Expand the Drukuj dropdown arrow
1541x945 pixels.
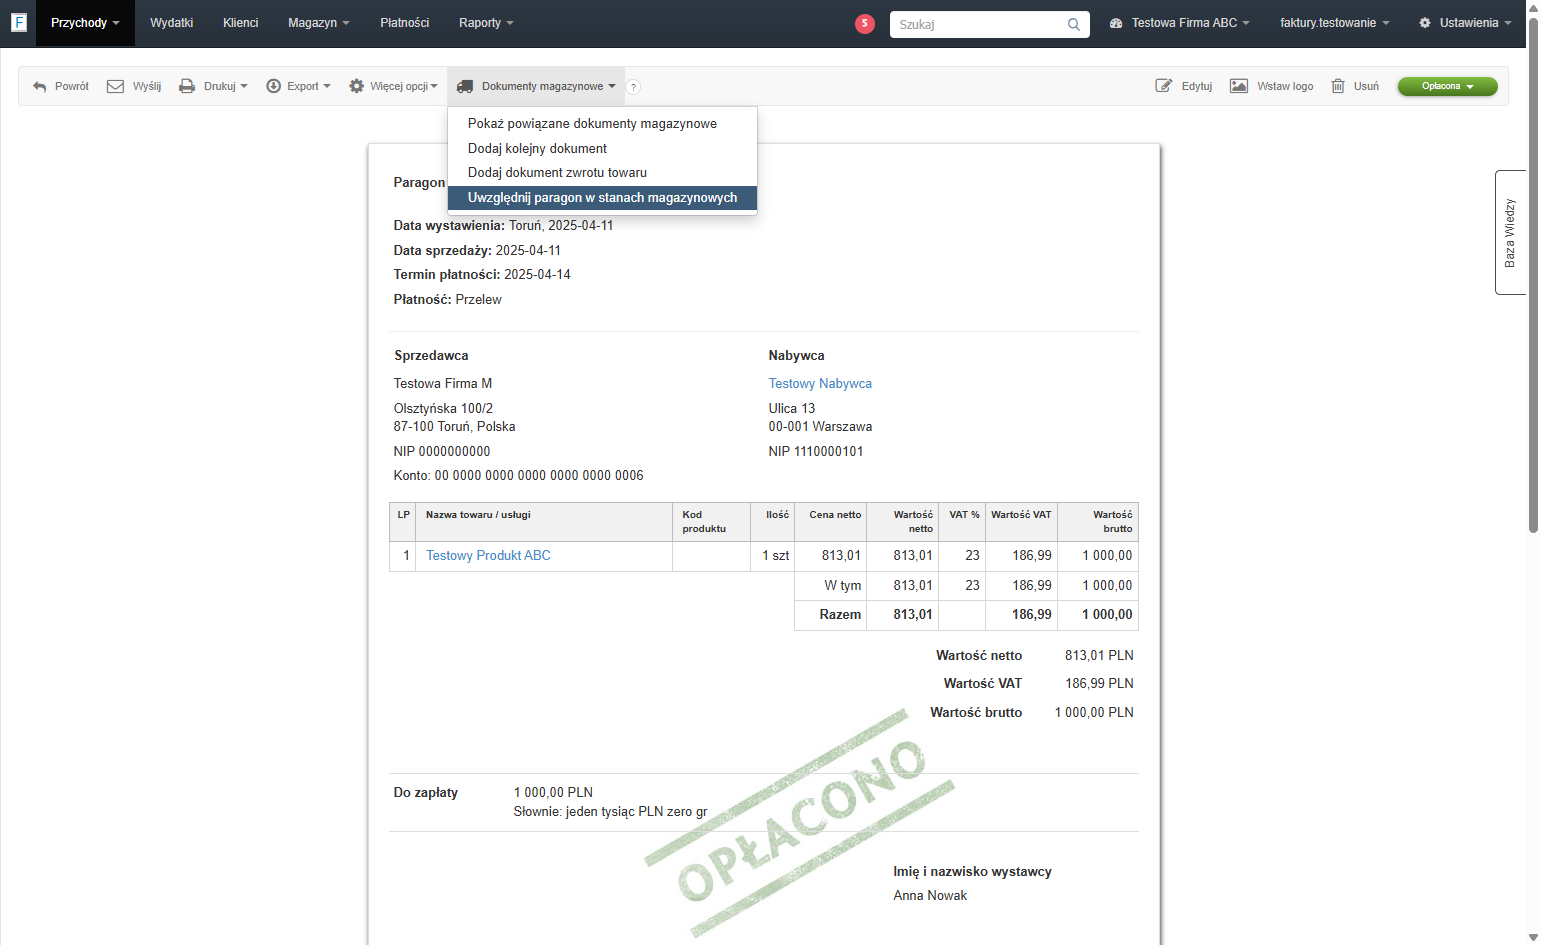click(244, 86)
